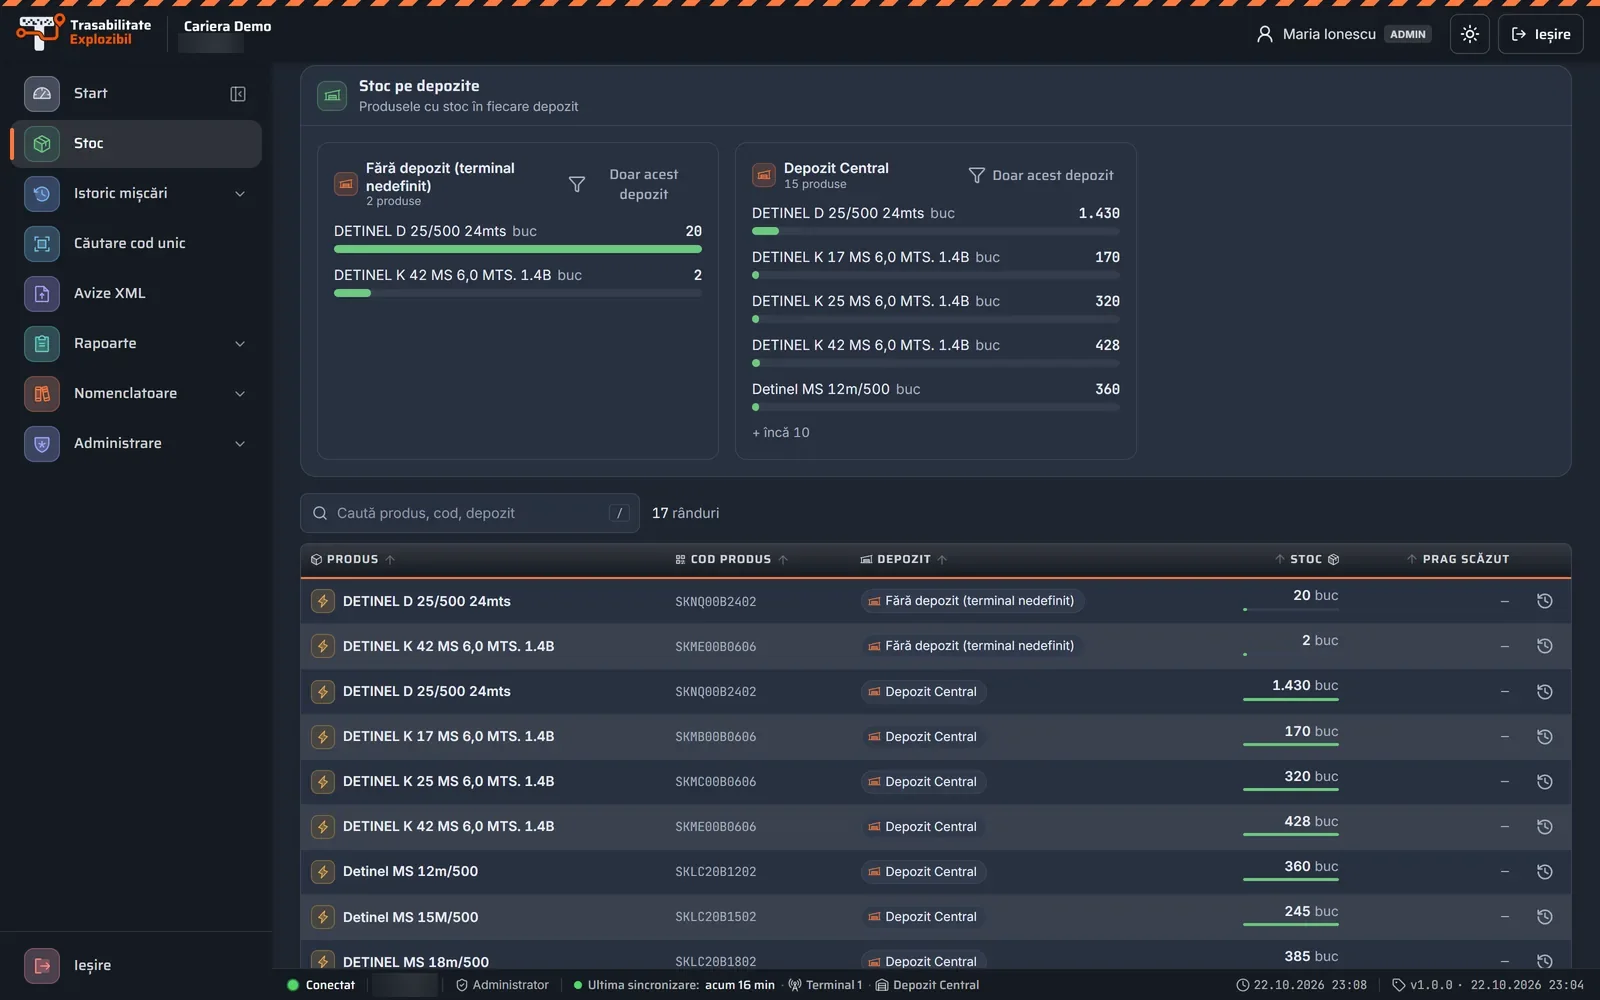Toggle the light/dark theme sun button
Image resolution: width=1600 pixels, height=1000 pixels.
click(1469, 34)
